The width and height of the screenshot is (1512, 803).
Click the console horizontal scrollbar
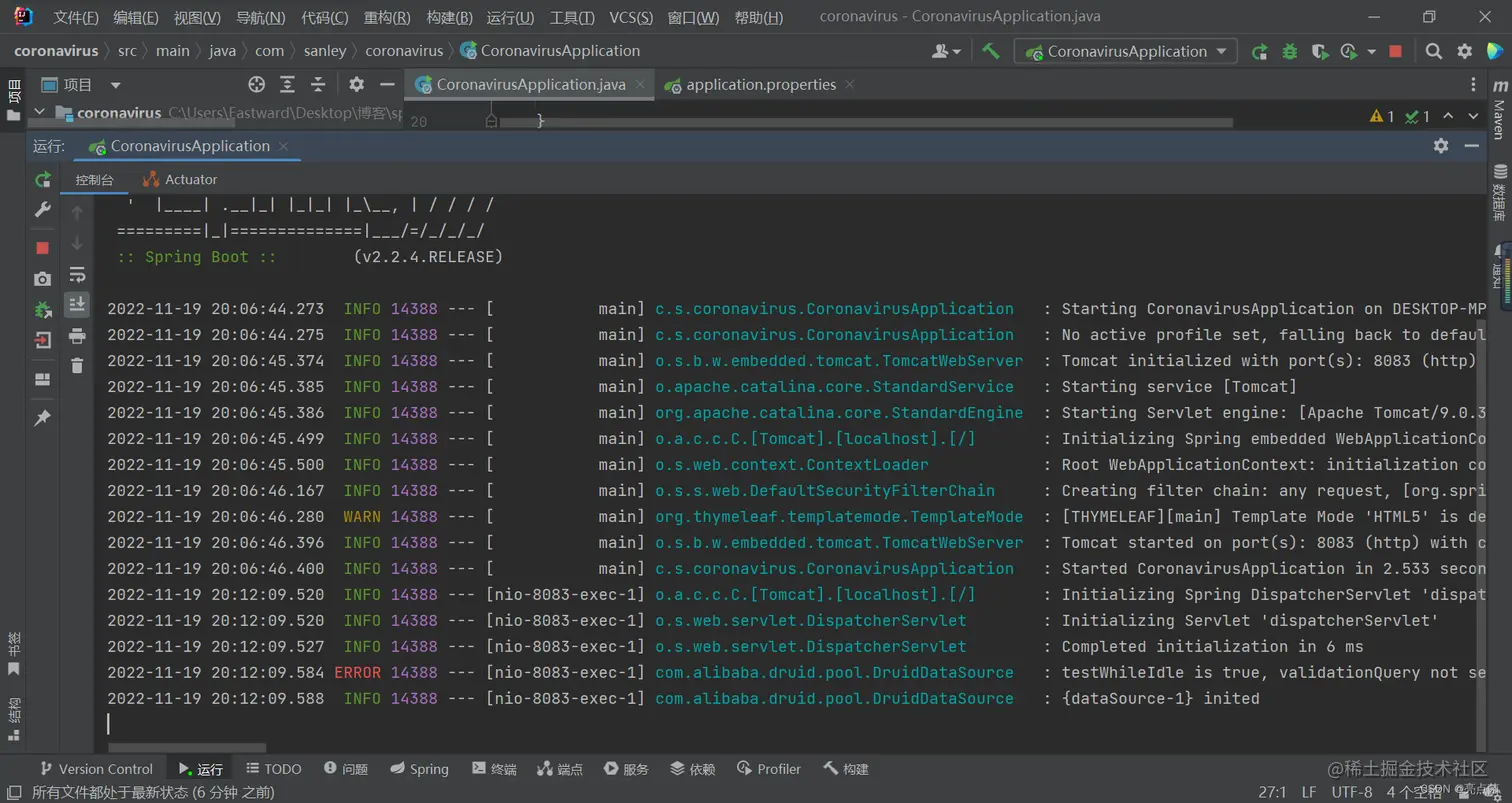click(x=187, y=747)
